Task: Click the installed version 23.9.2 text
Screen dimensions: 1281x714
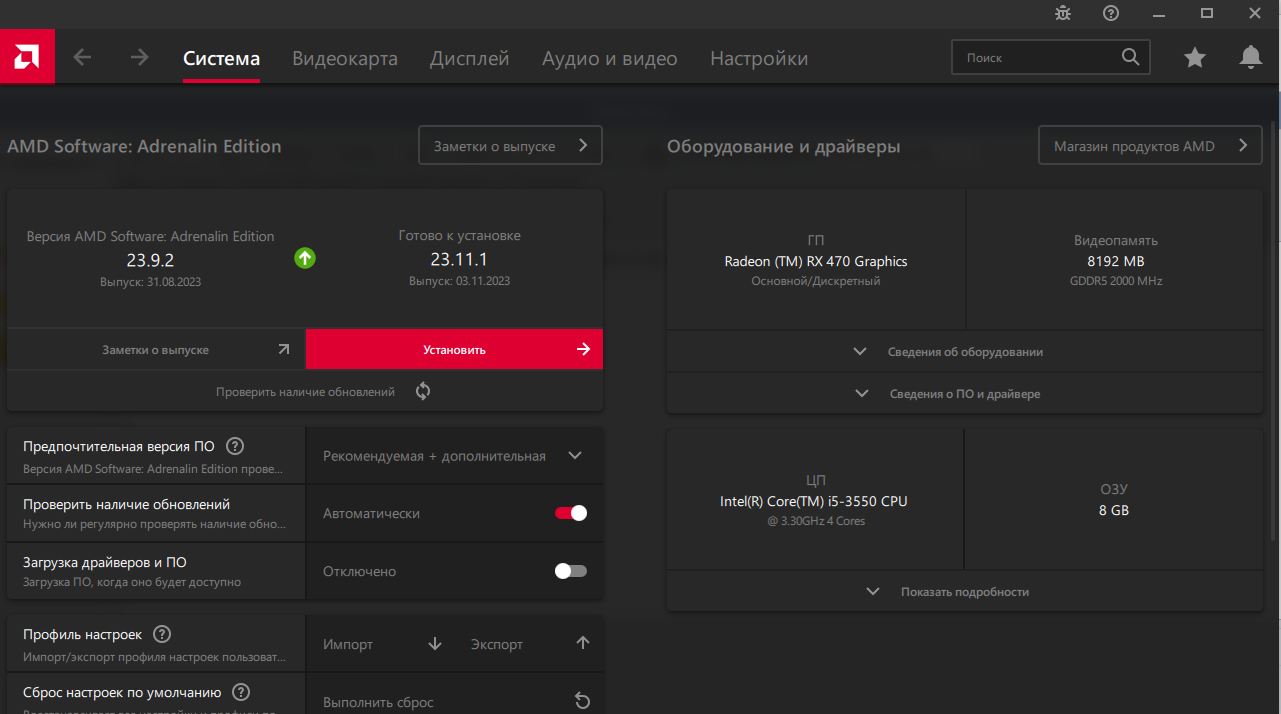Action: [150, 260]
